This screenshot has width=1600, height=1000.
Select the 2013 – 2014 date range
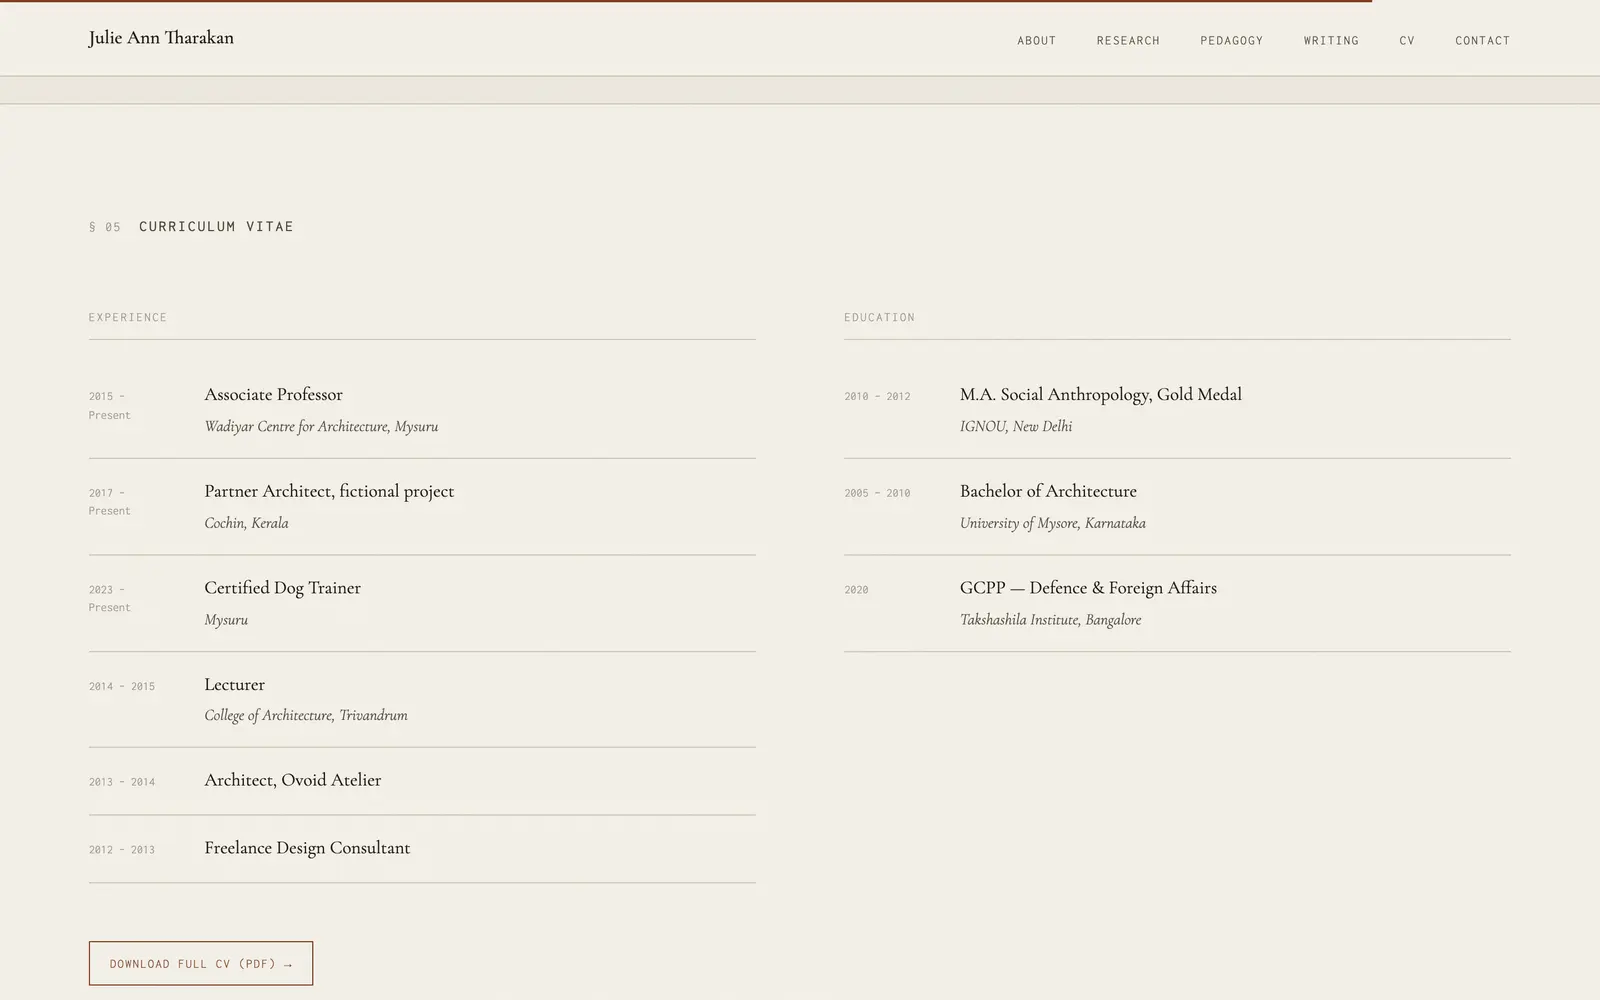click(122, 782)
